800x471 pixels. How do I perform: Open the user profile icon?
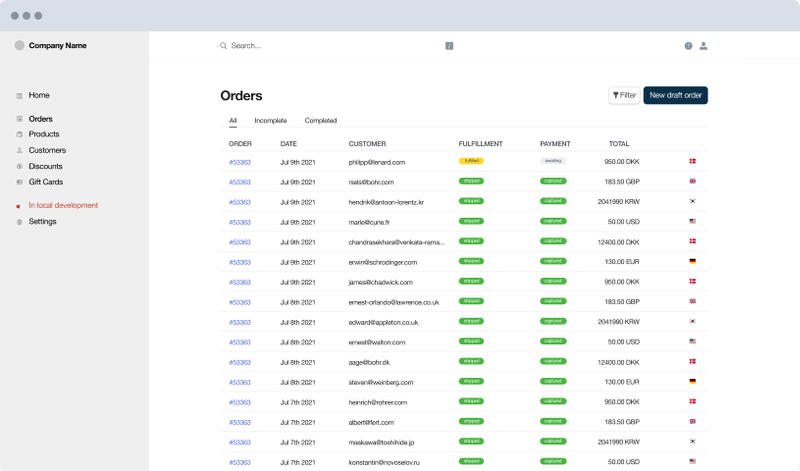(x=703, y=46)
